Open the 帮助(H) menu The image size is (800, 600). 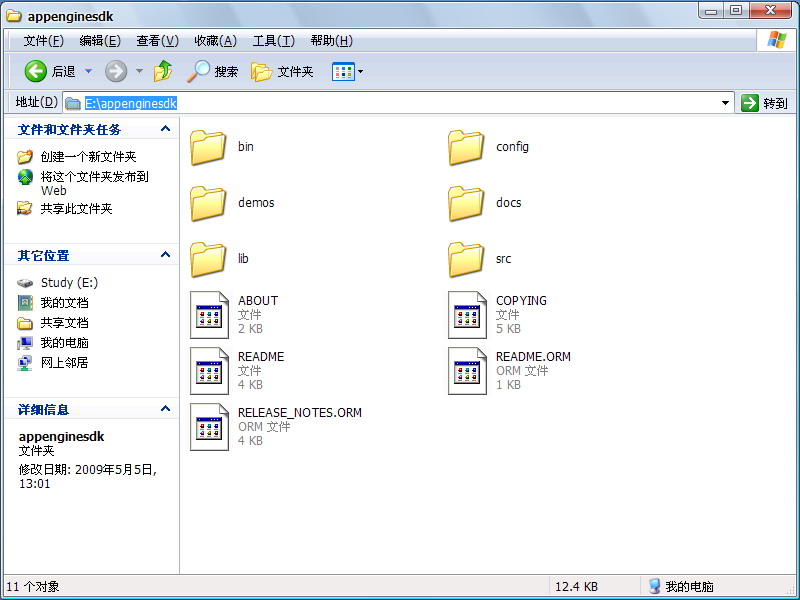pyautogui.click(x=332, y=41)
